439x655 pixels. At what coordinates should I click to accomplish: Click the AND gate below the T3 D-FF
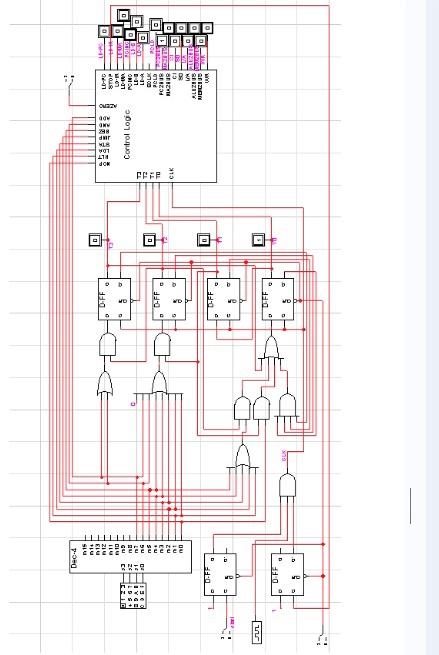(x=107, y=345)
